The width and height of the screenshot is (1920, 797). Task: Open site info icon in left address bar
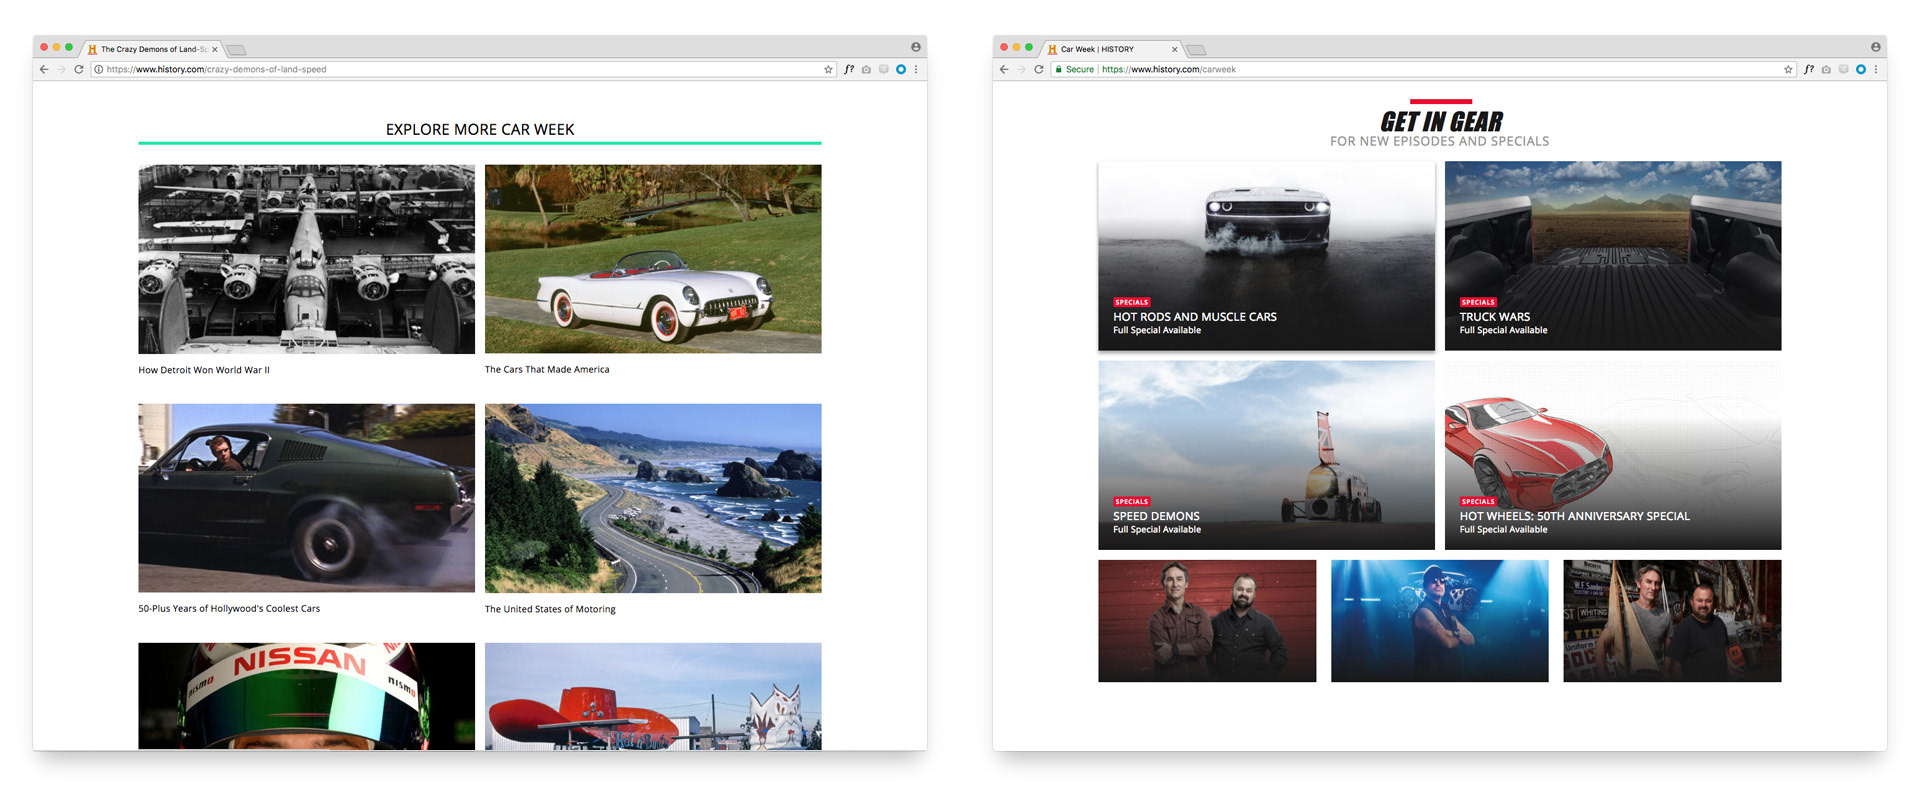click(x=98, y=69)
